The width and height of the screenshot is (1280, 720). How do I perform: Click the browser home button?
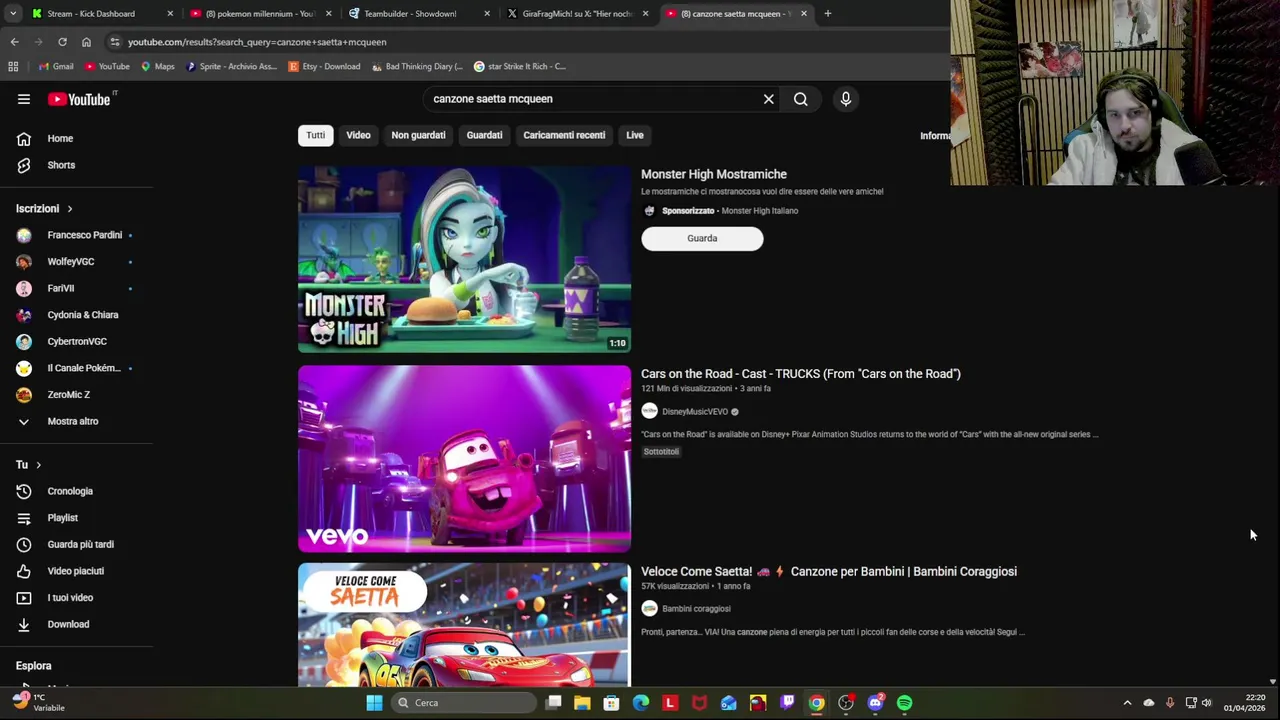coord(86,42)
